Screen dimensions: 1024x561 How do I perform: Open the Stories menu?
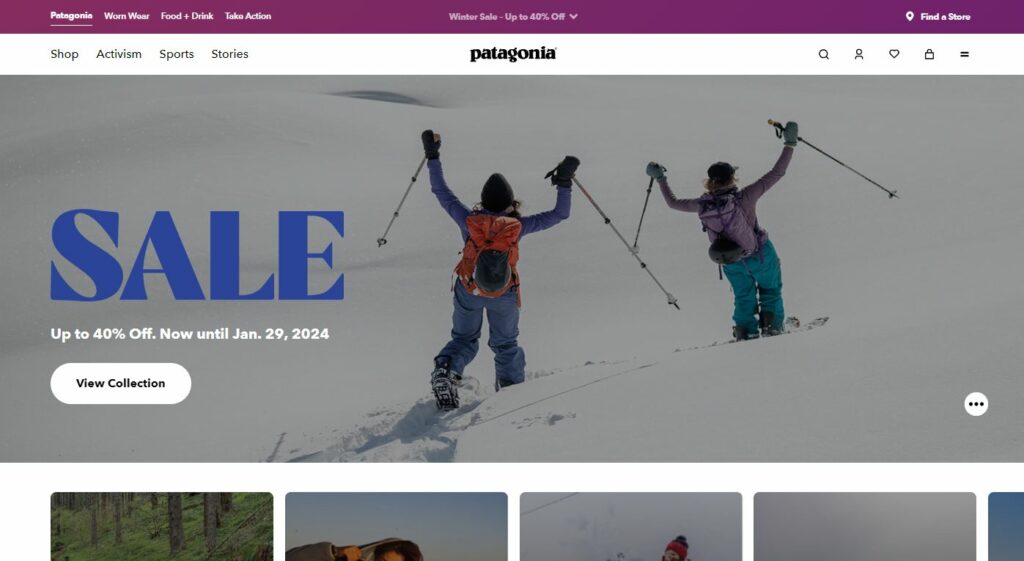[x=230, y=54]
